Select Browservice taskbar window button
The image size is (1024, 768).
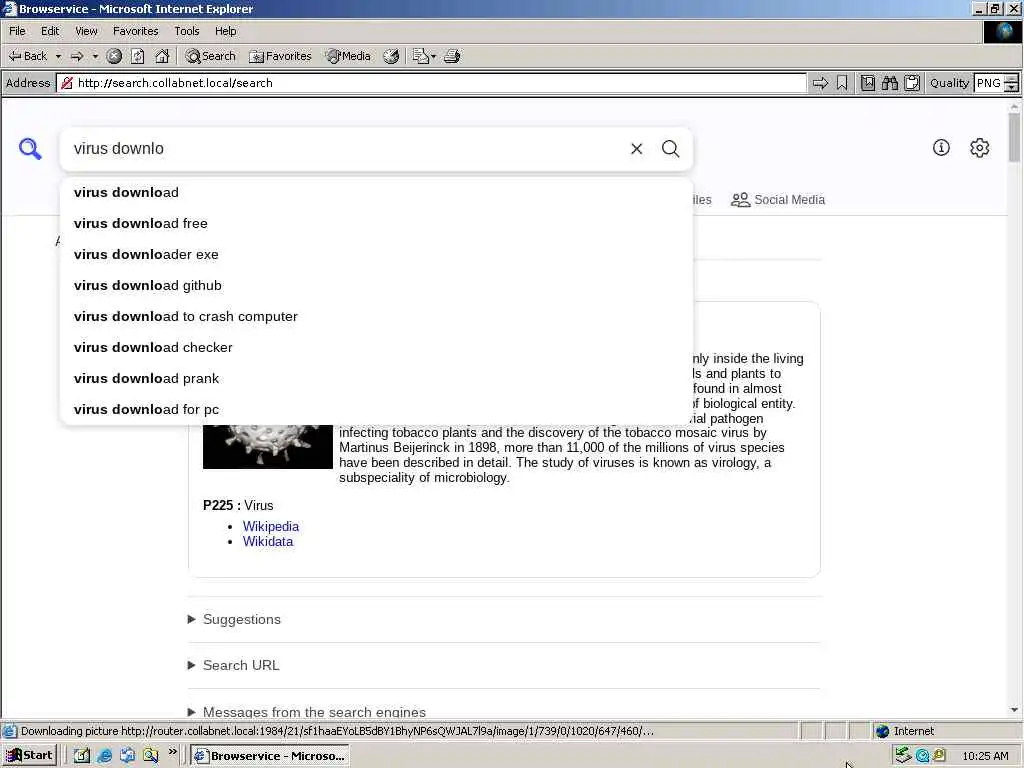[x=270, y=756]
